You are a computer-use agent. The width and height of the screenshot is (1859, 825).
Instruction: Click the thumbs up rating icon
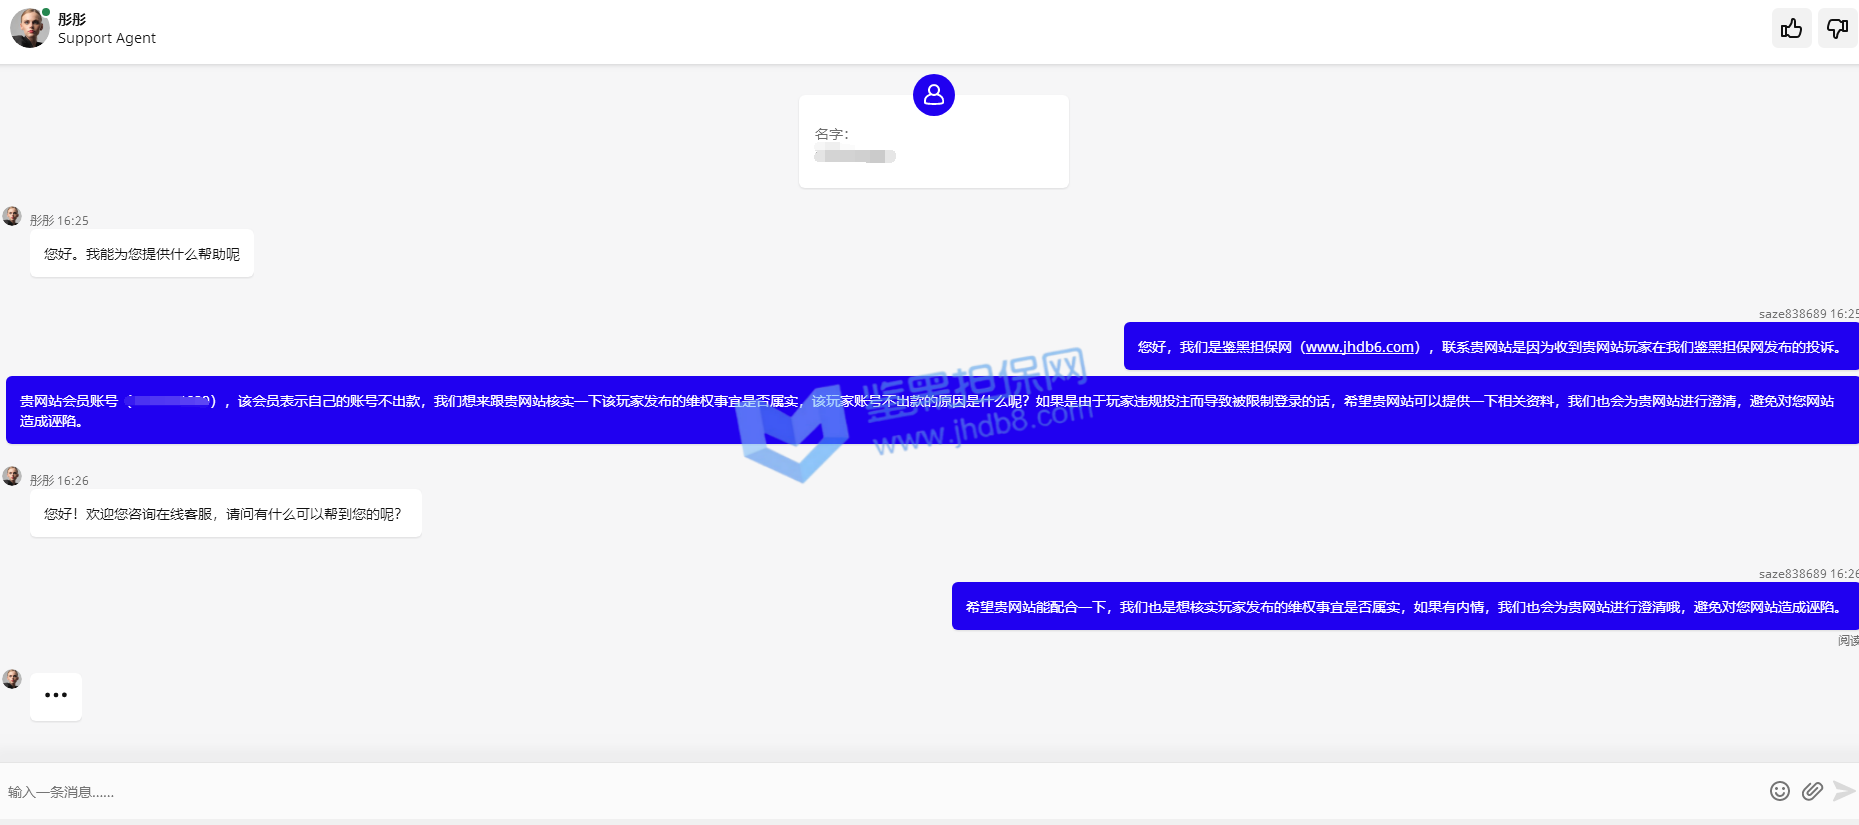click(1791, 28)
